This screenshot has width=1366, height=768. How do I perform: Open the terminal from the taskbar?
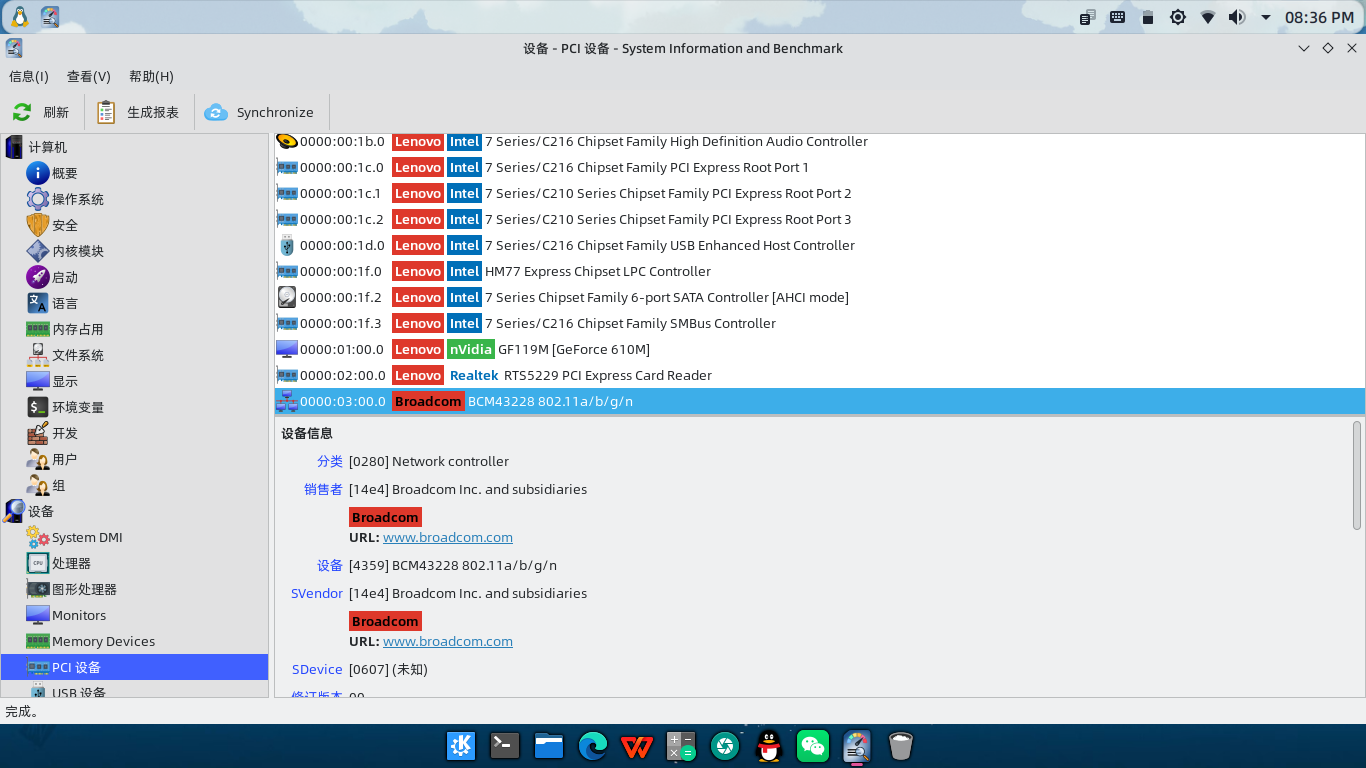(x=504, y=745)
